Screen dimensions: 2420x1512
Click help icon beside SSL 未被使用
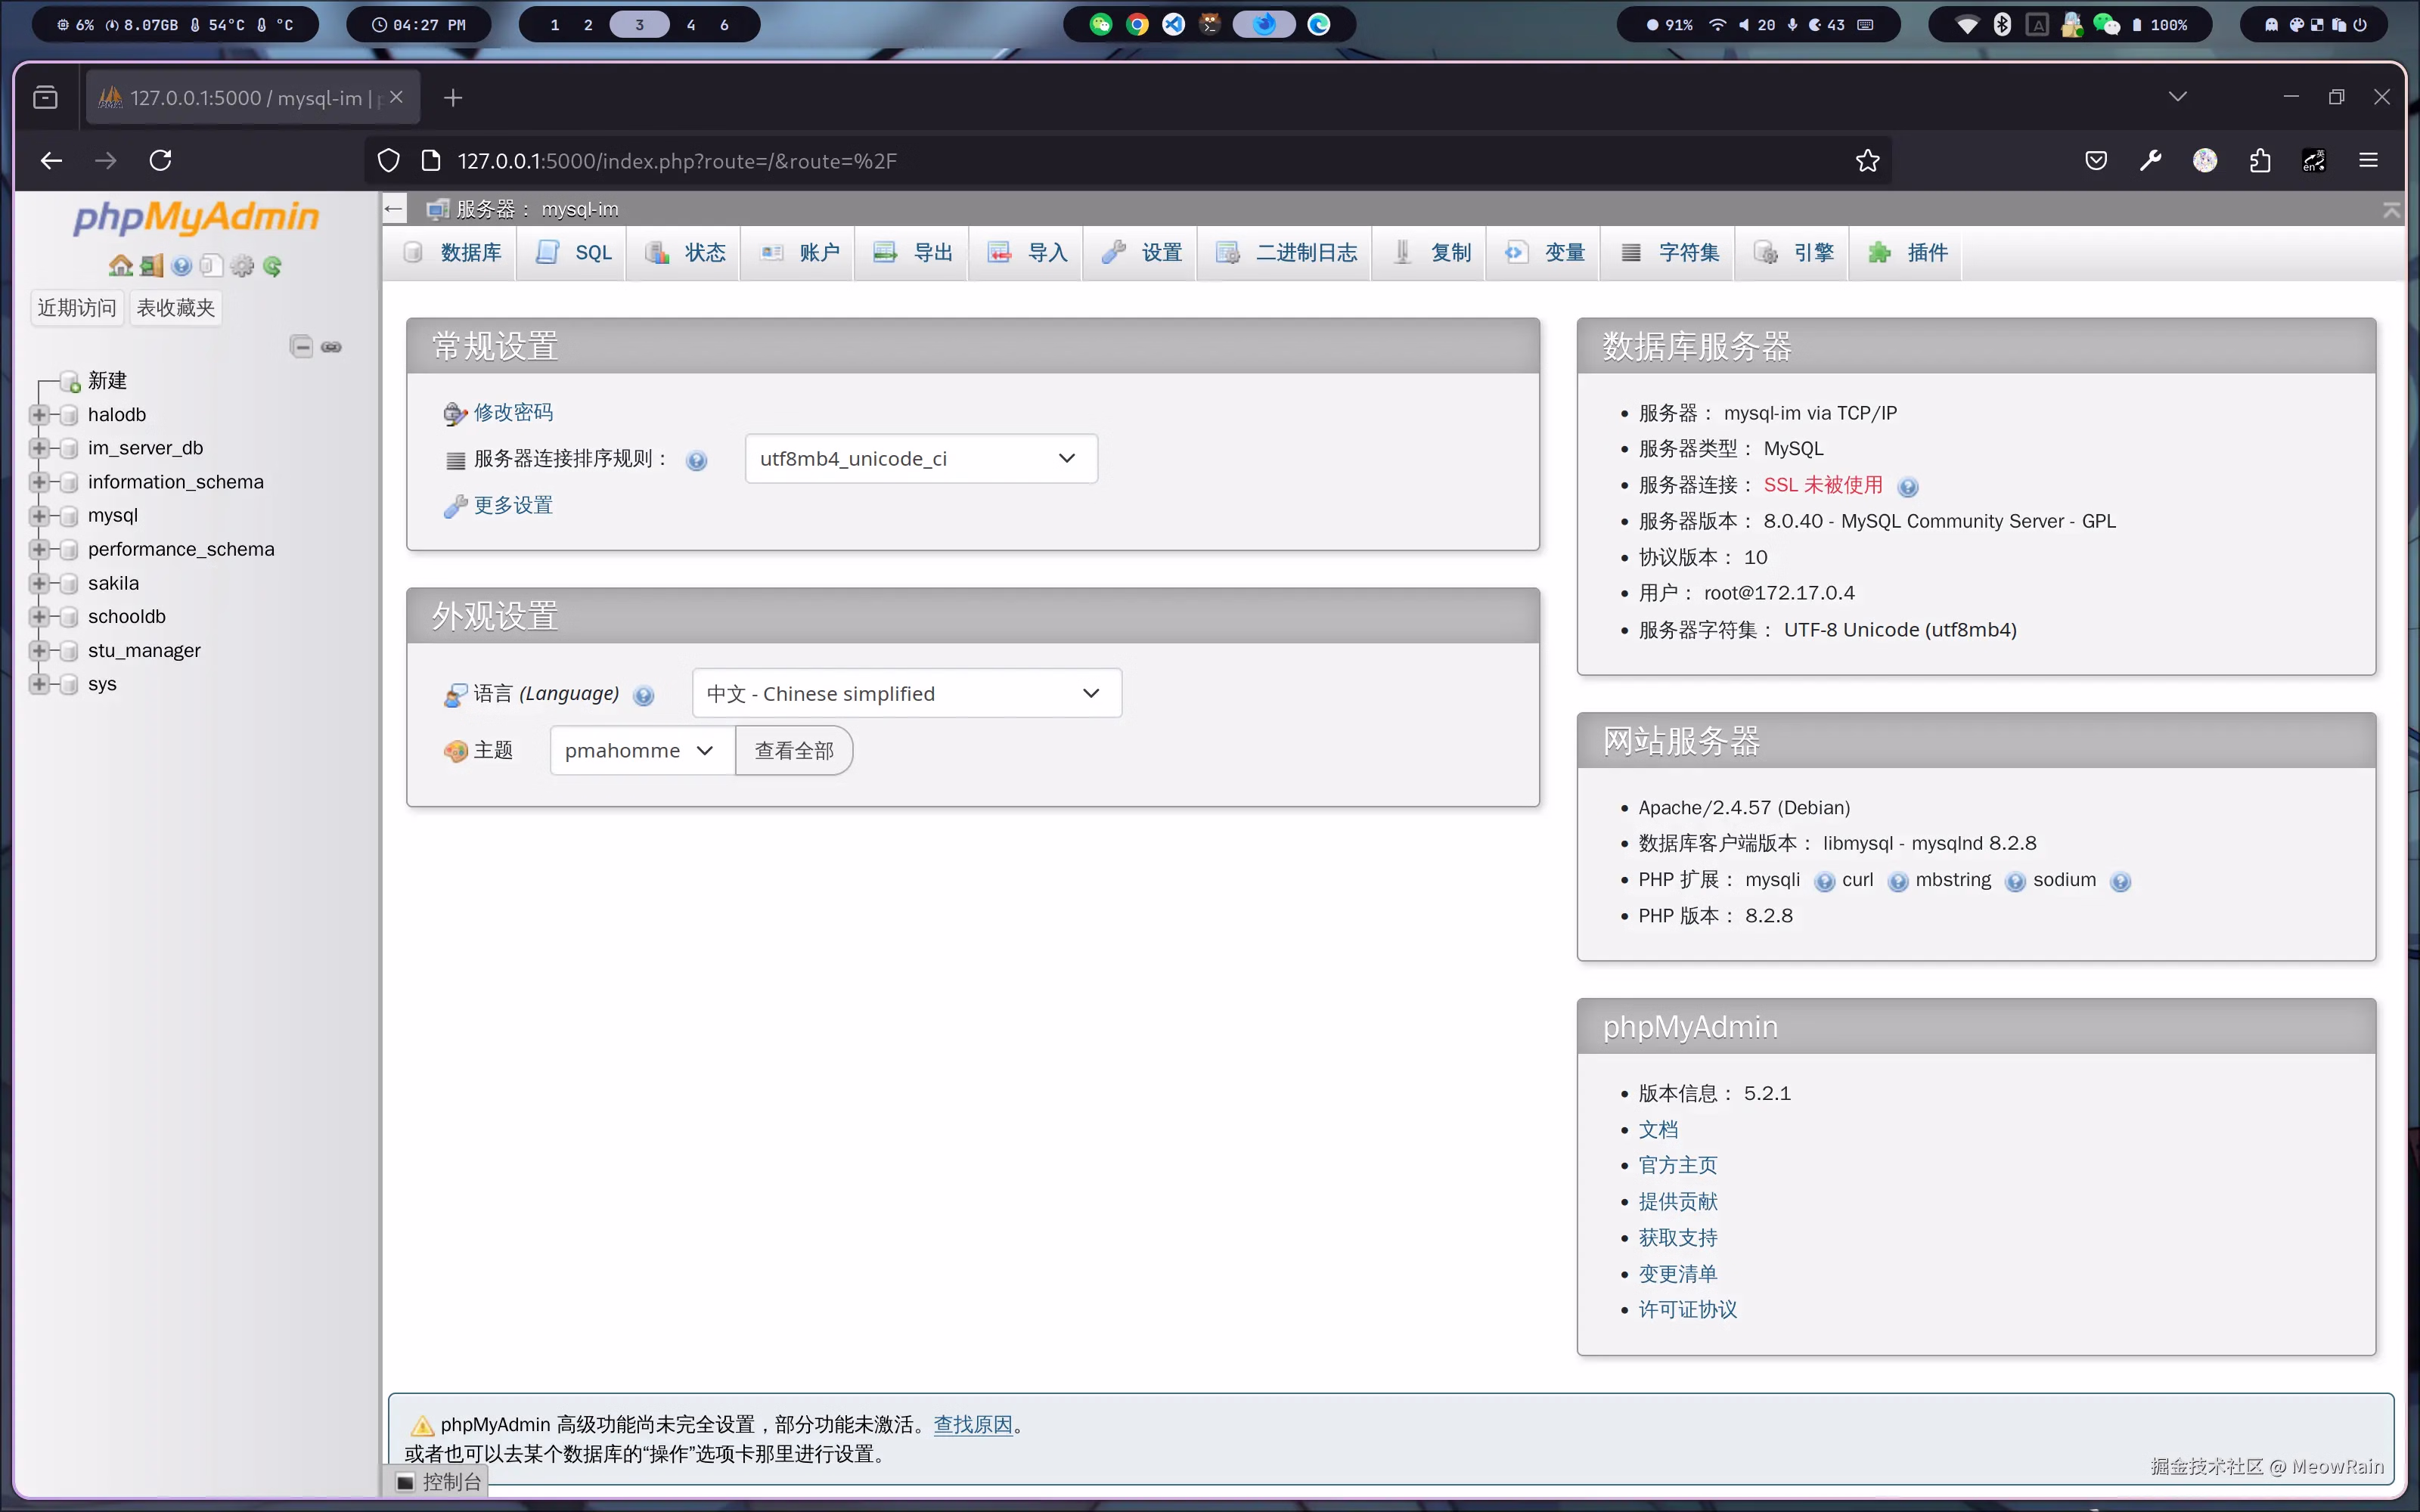coord(1907,487)
